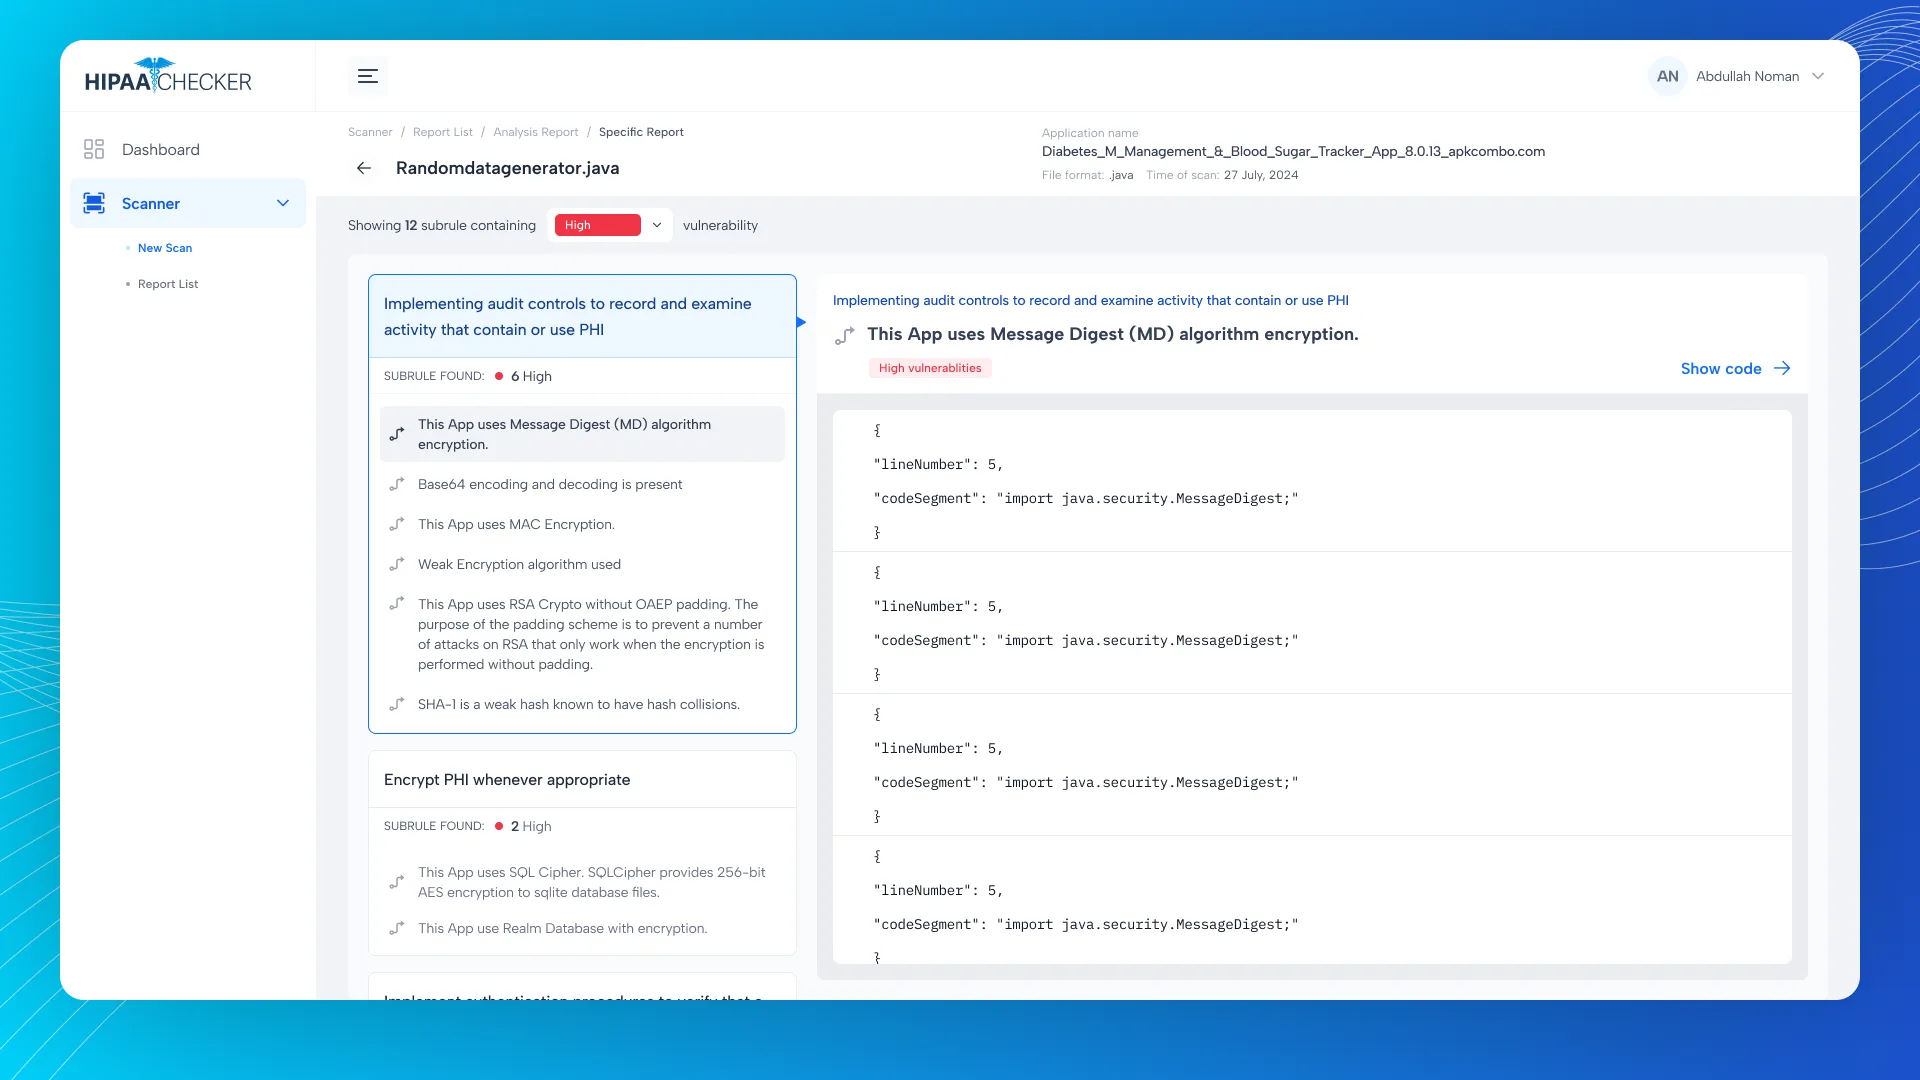The height and width of the screenshot is (1080, 1920).
Task: Click the 6 High subrule count
Action: tap(531, 376)
